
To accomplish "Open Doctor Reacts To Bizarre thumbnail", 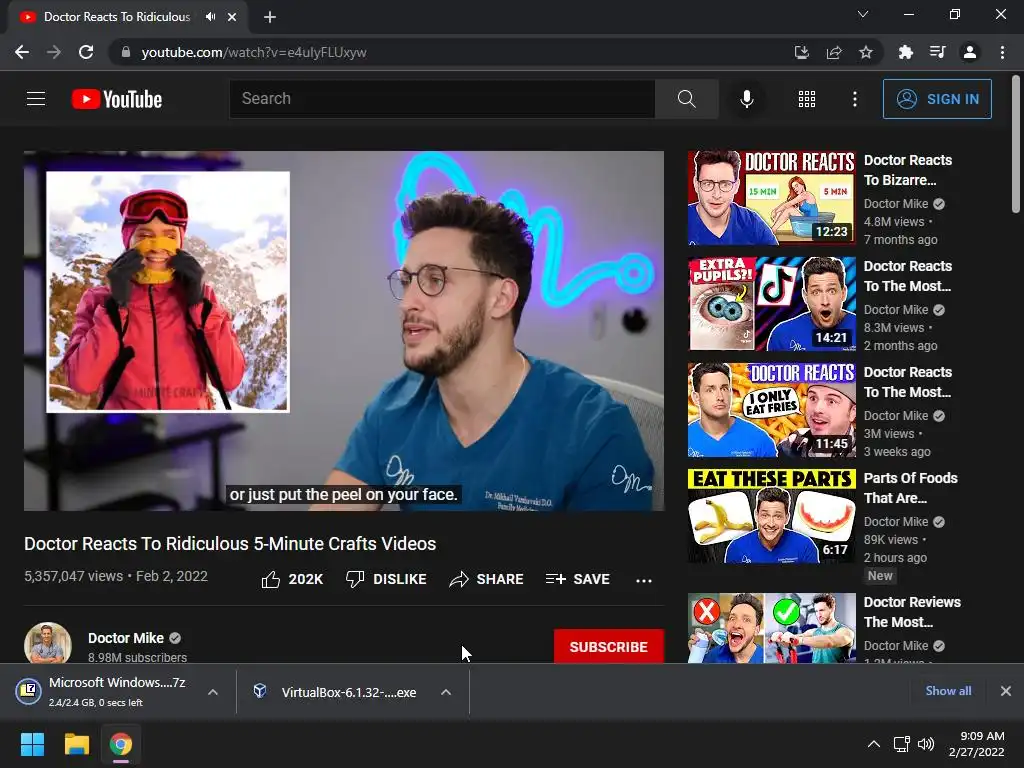I will pyautogui.click(x=771, y=198).
